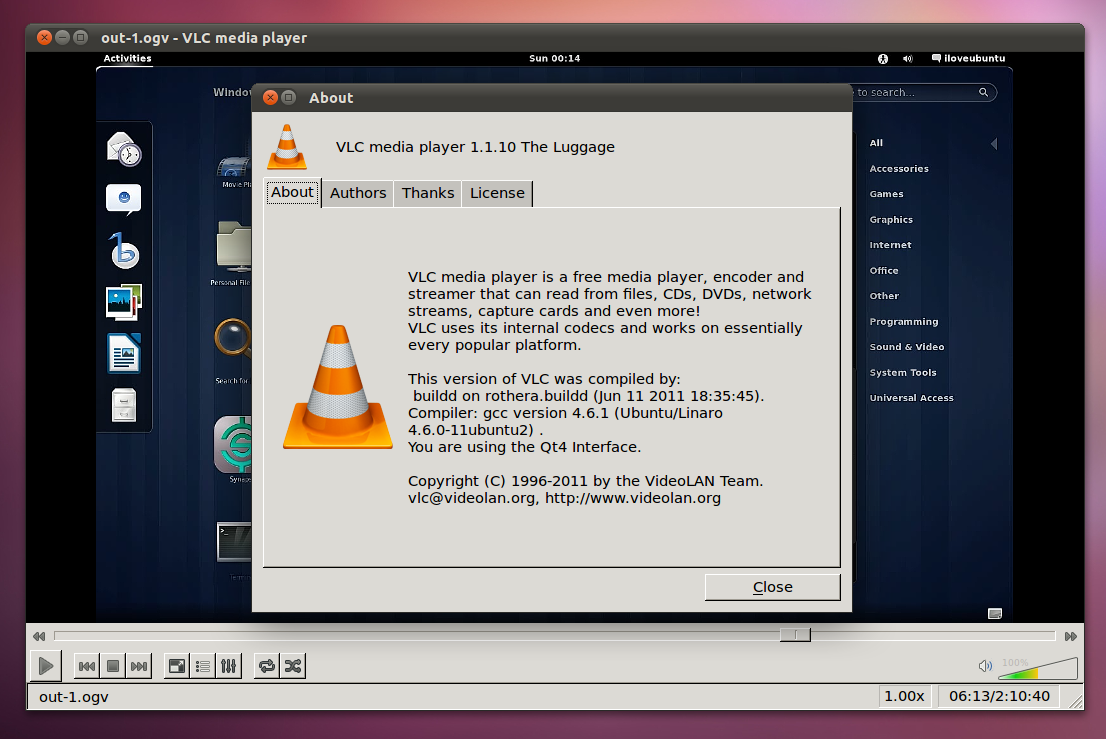Switch to the About tab

pos(293,193)
